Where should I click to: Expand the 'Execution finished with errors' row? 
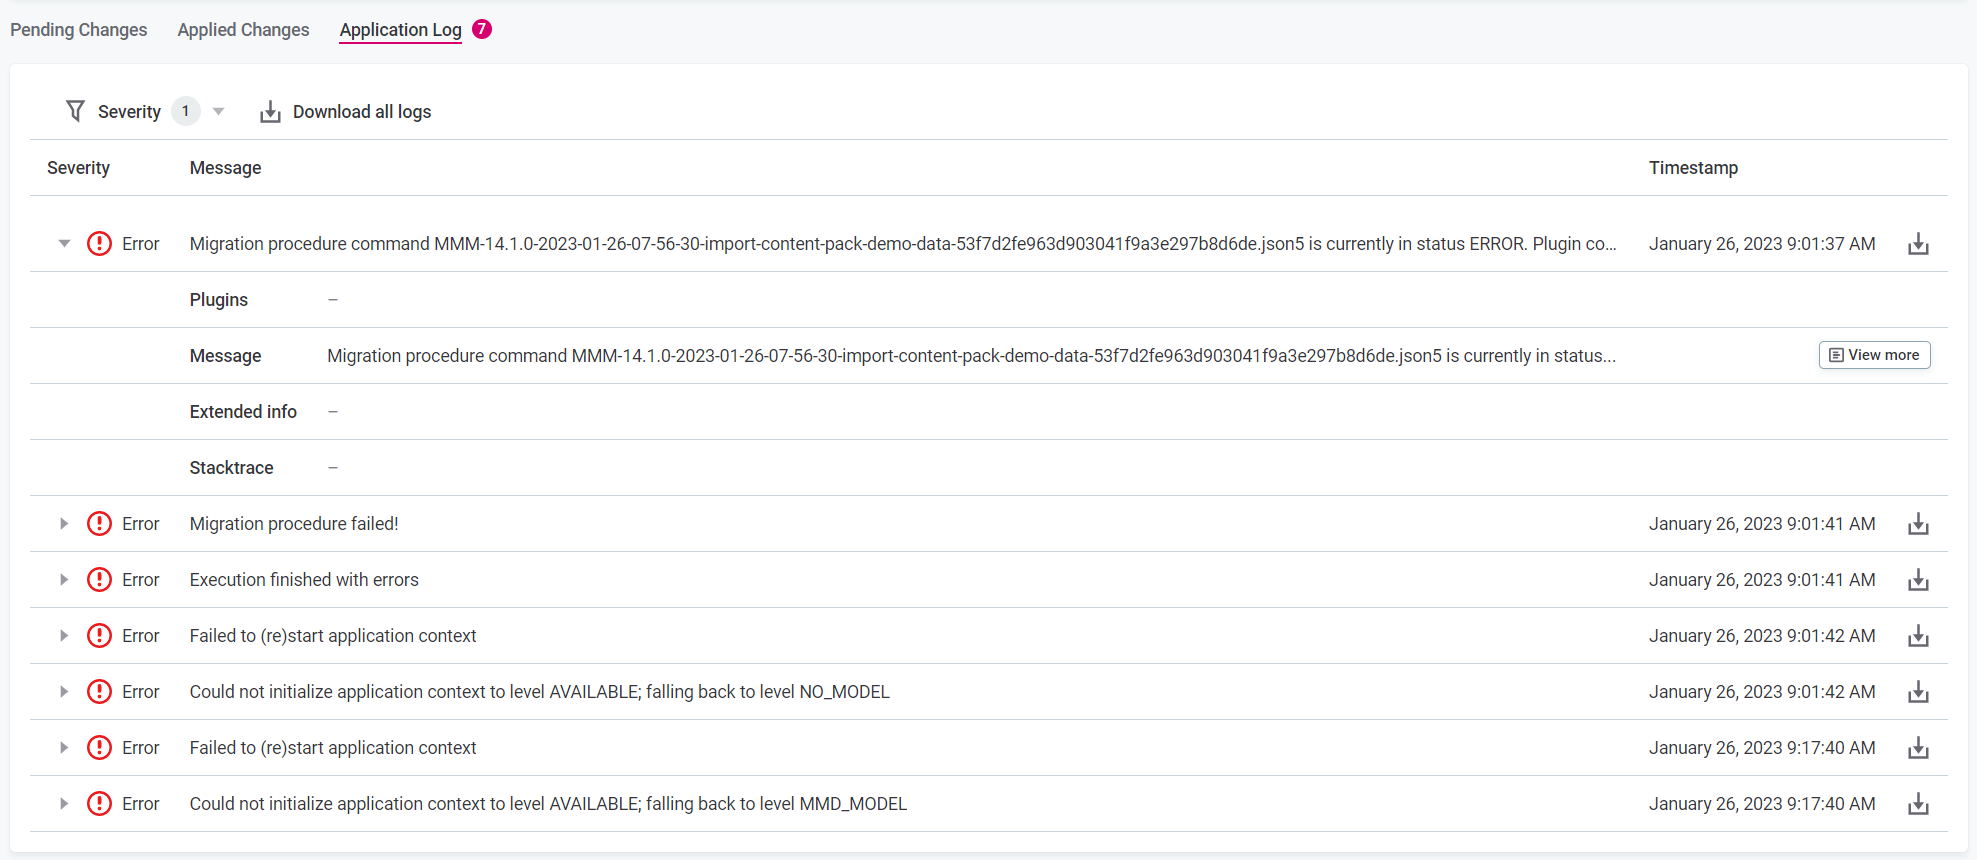[64, 580]
